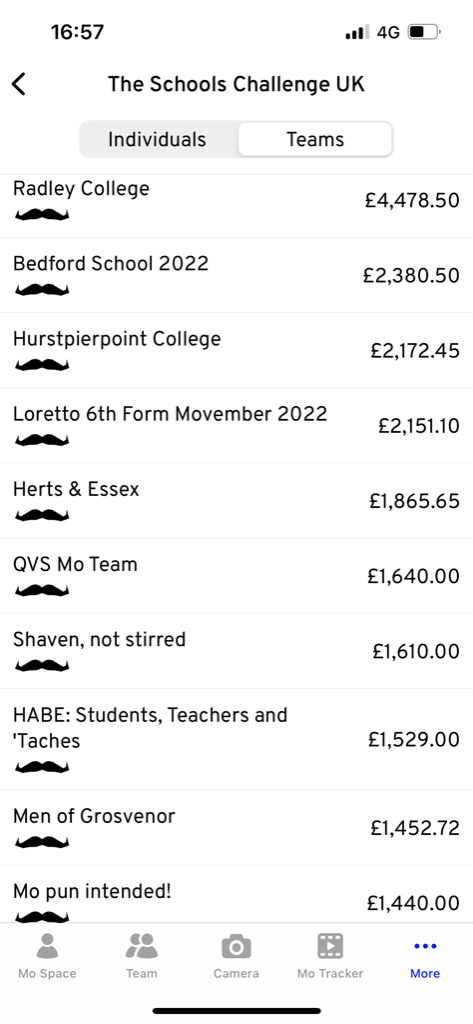Image resolution: width=473 pixels, height=1024 pixels.
Task: Open the Camera icon
Action: click(236, 946)
